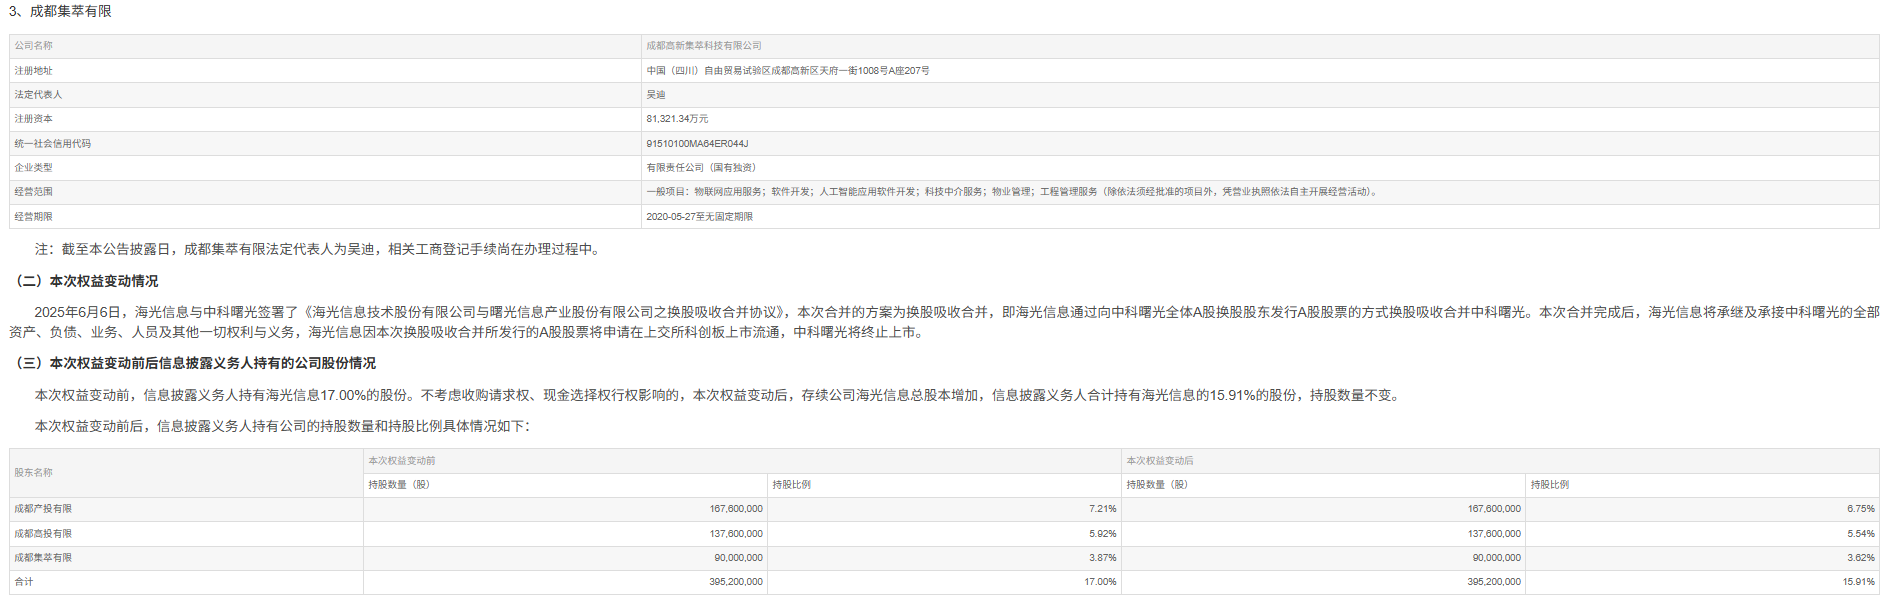Click the paragraph starting "2025年6月6日，海光信息与中科曙光"

click(x=945, y=322)
